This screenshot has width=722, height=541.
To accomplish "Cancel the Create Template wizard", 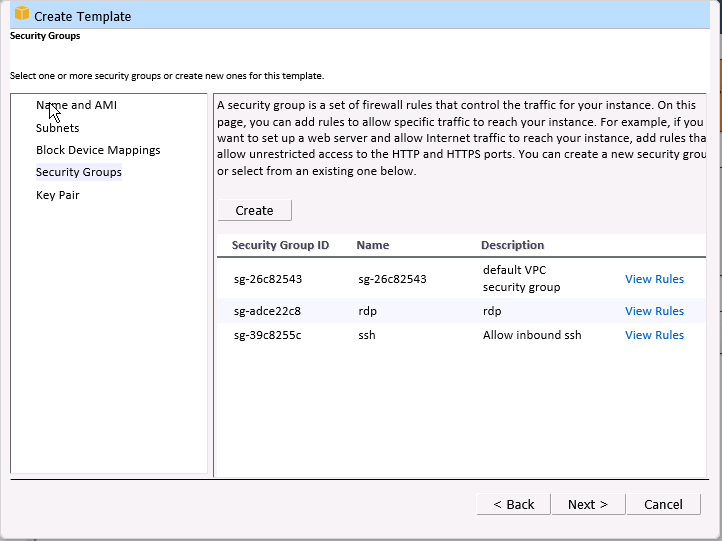I will point(663,504).
